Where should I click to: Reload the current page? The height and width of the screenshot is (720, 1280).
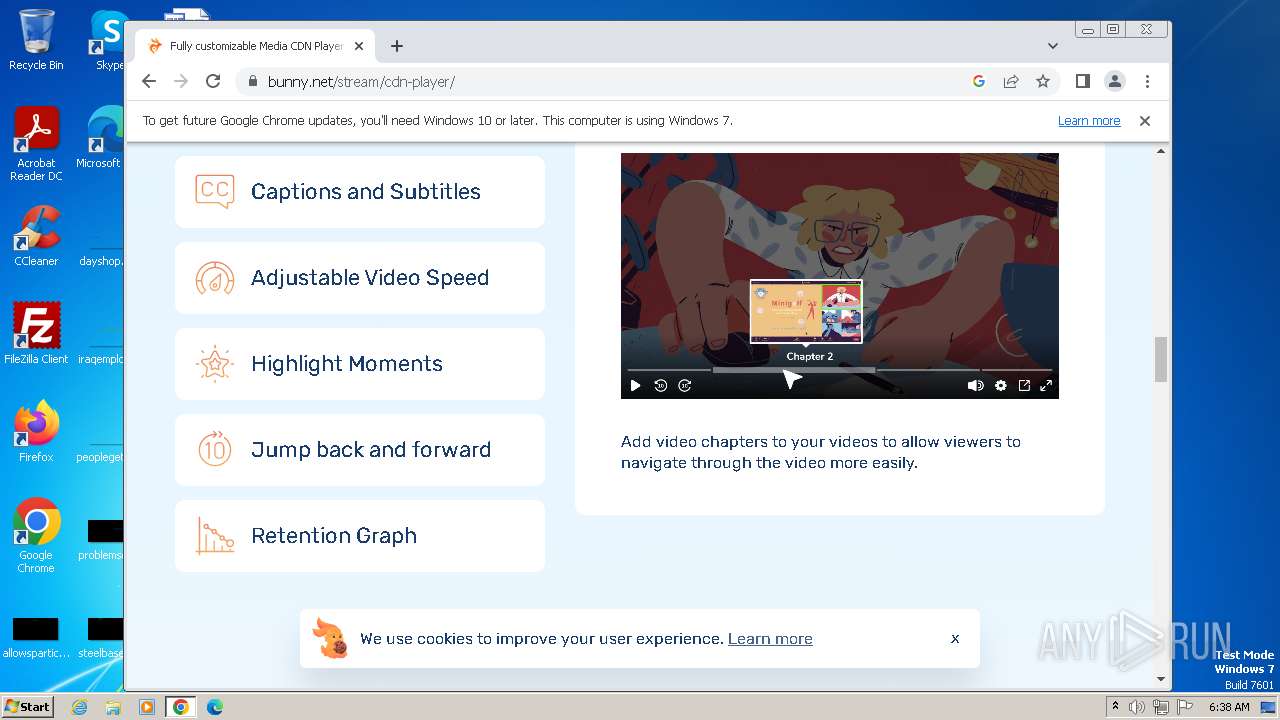pyautogui.click(x=213, y=82)
